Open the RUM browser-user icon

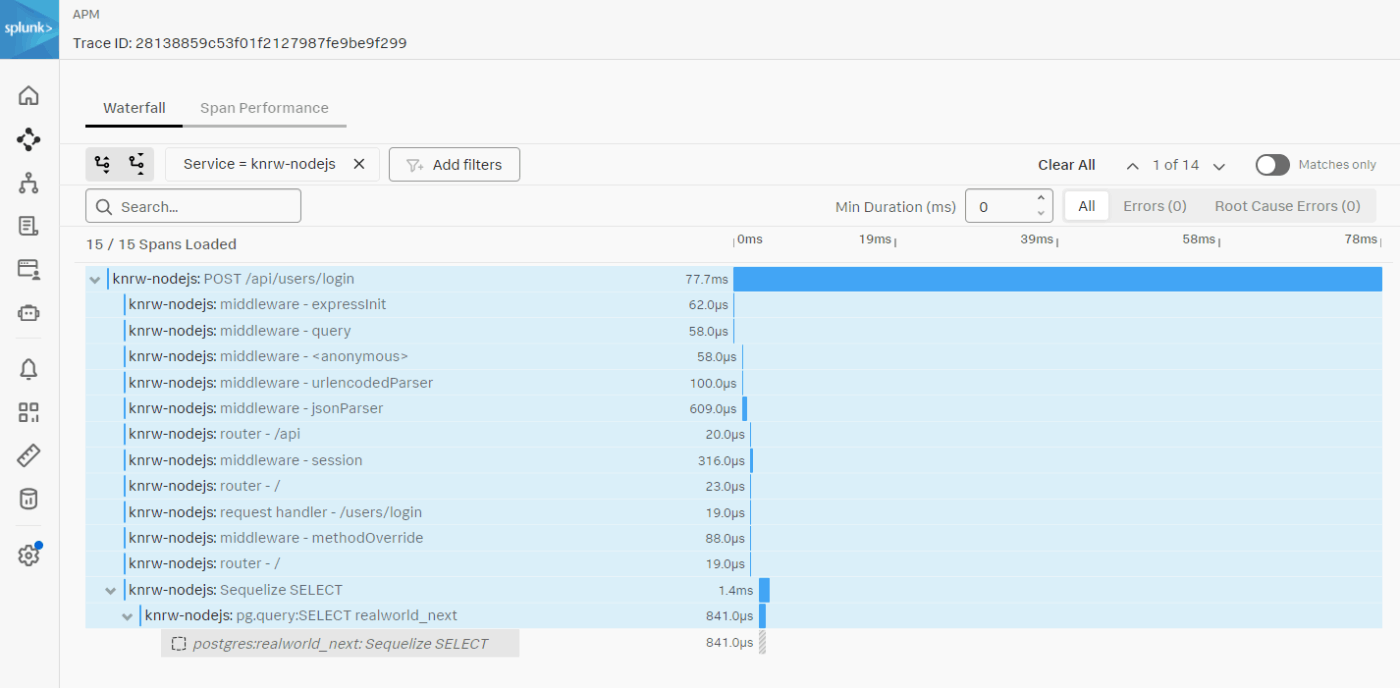point(29,269)
